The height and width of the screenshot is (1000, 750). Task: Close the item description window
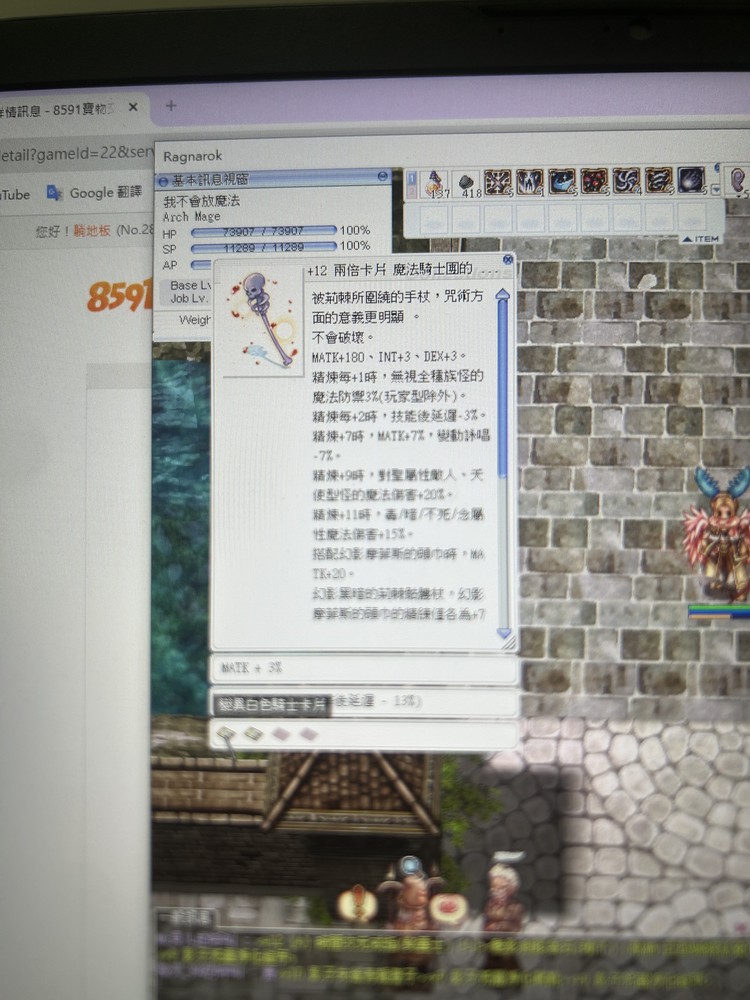coord(508,260)
